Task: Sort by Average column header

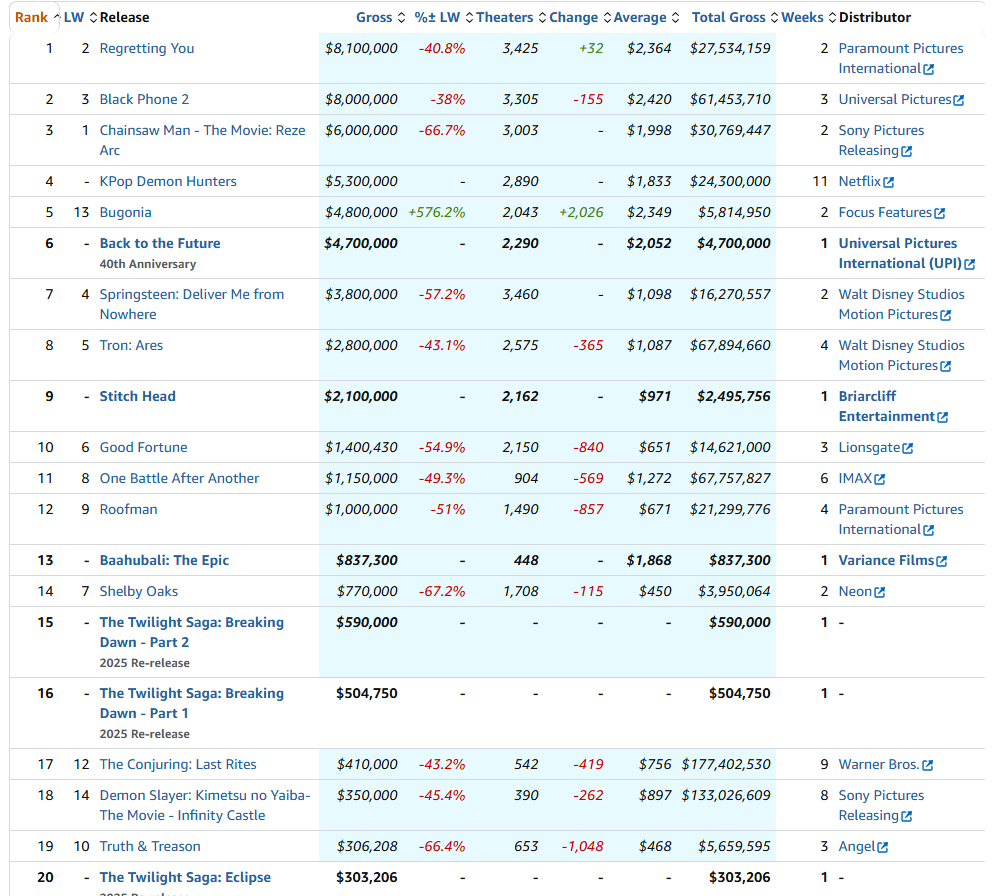Action: [640, 17]
